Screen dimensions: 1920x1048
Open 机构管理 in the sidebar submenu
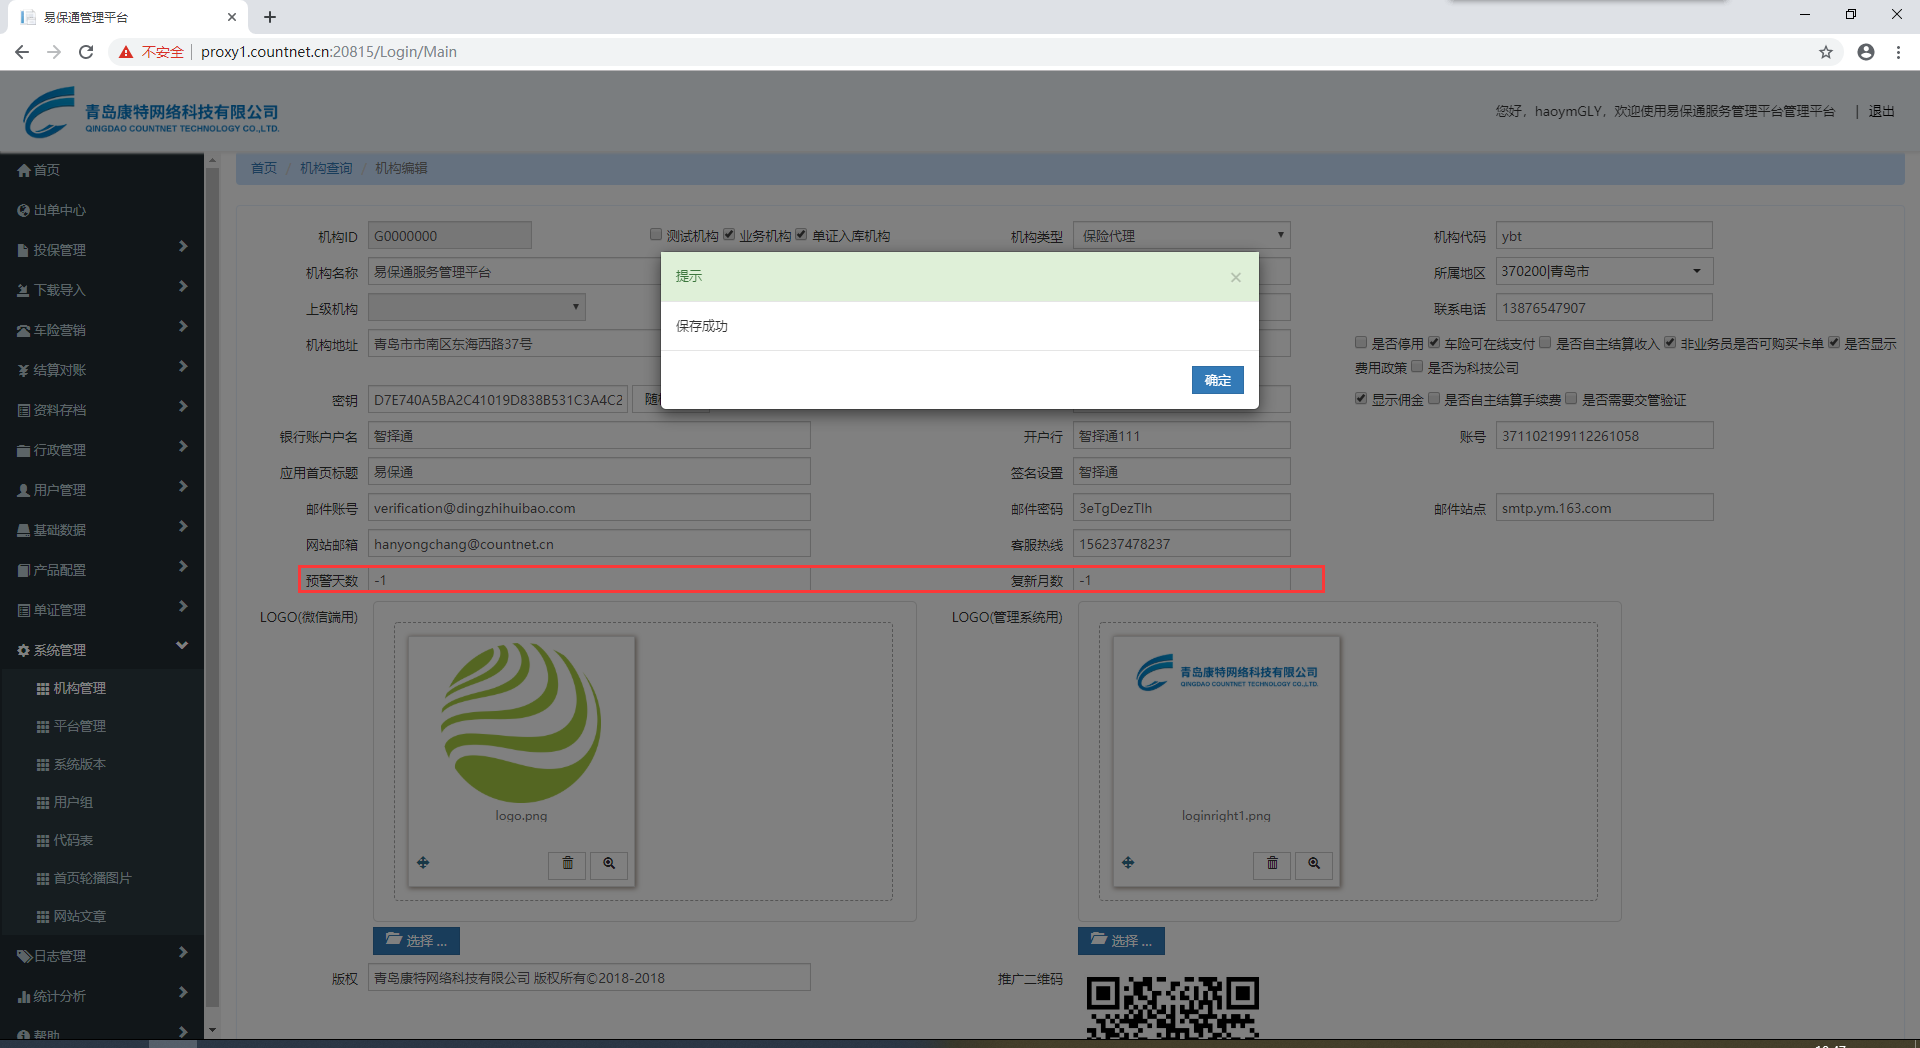pos(80,689)
